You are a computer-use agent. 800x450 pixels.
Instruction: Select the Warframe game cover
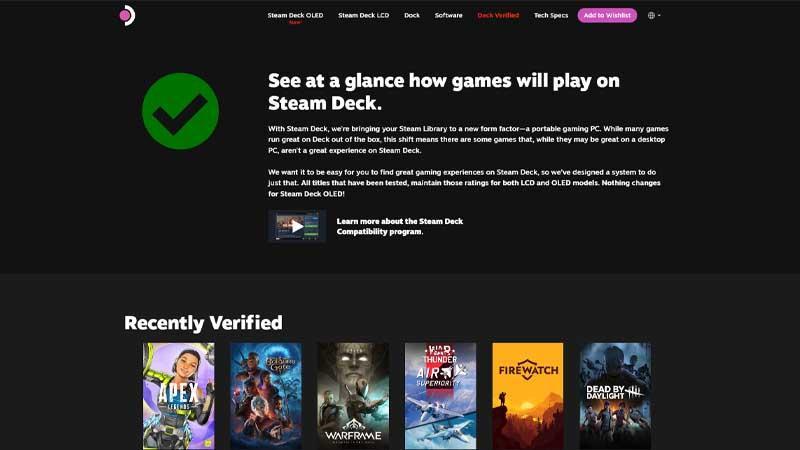(x=353, y=396)
